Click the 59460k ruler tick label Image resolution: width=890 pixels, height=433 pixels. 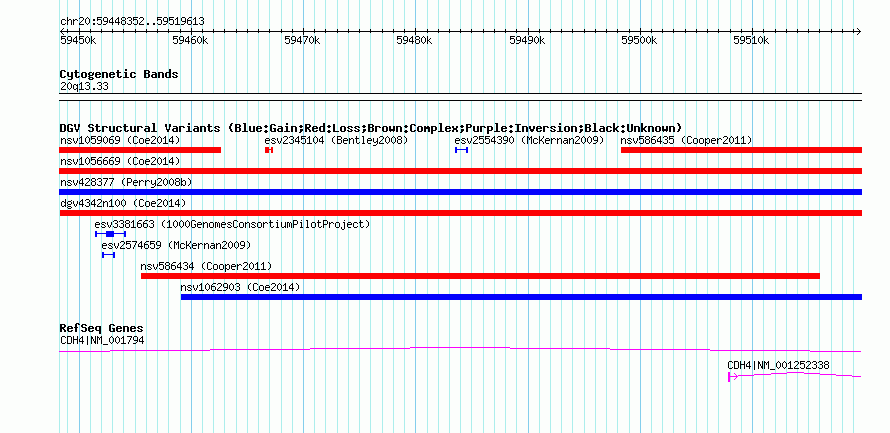coord(190,40)
